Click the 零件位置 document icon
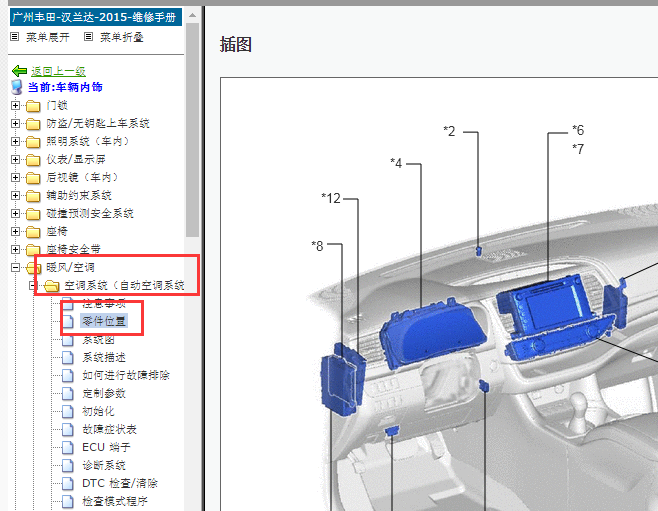Screen dimensions: 658x511 68,322
